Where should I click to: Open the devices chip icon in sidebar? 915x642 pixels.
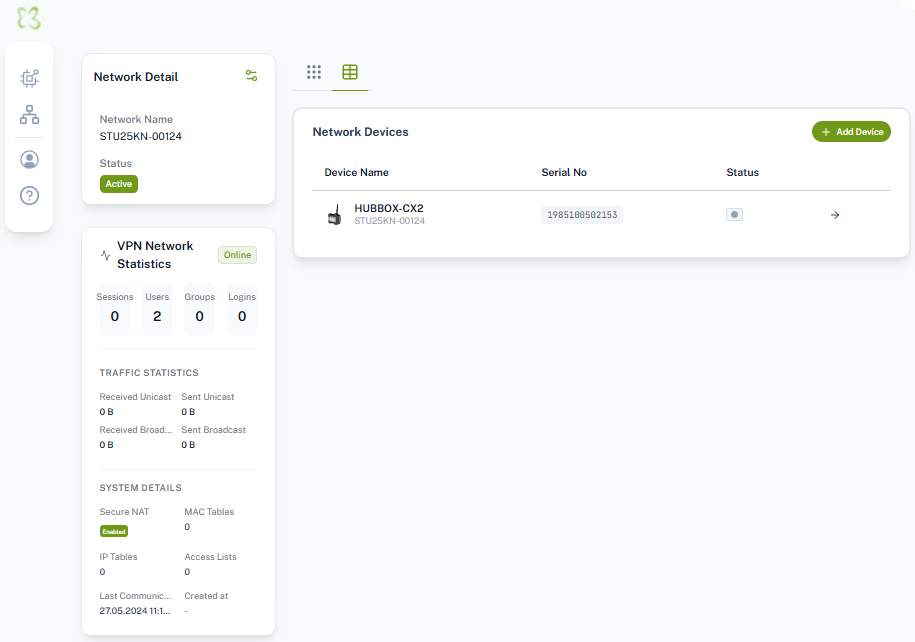click(x=29, y=78)
